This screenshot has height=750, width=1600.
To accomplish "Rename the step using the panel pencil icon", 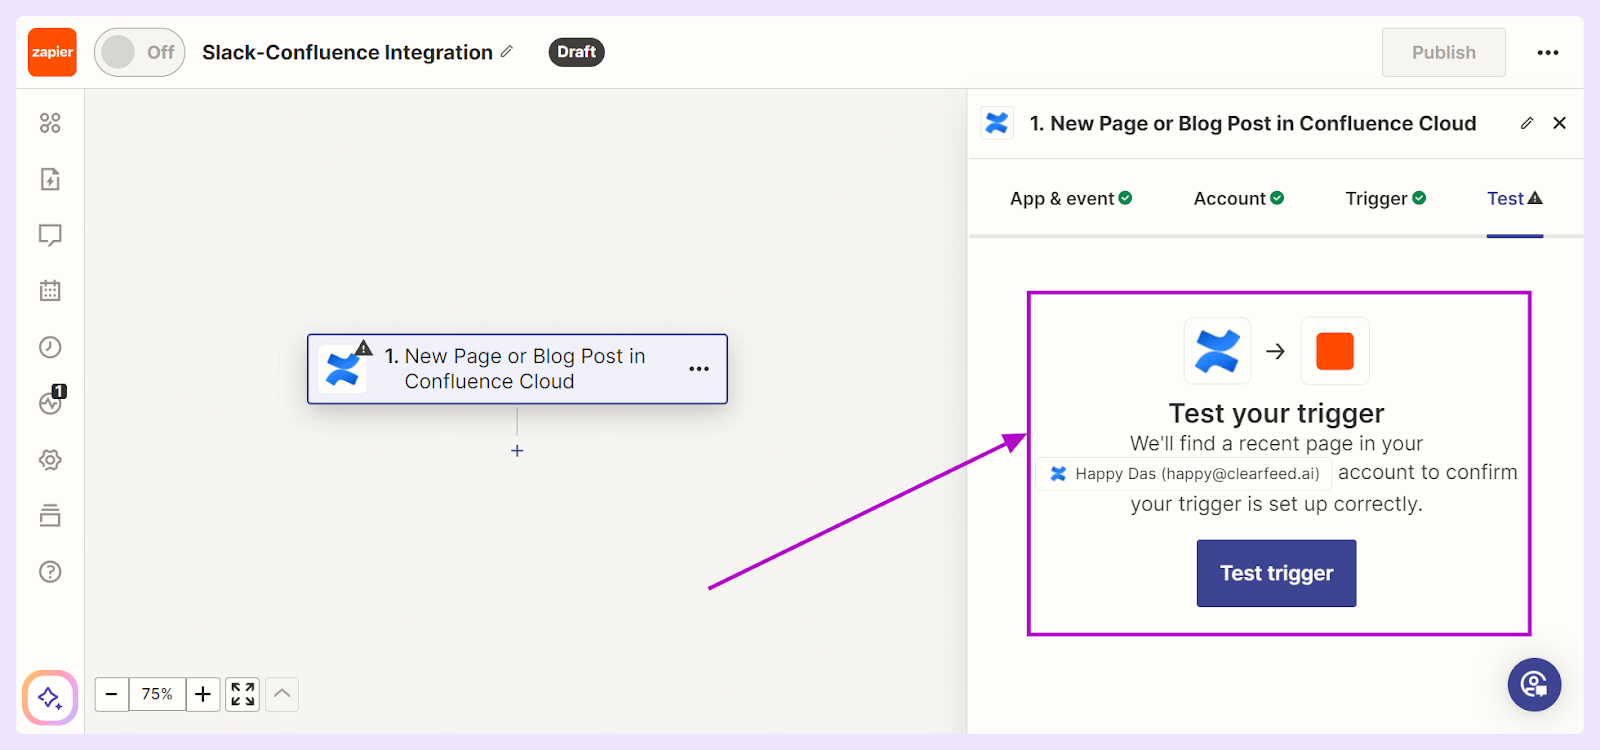I will [1527, 123].
